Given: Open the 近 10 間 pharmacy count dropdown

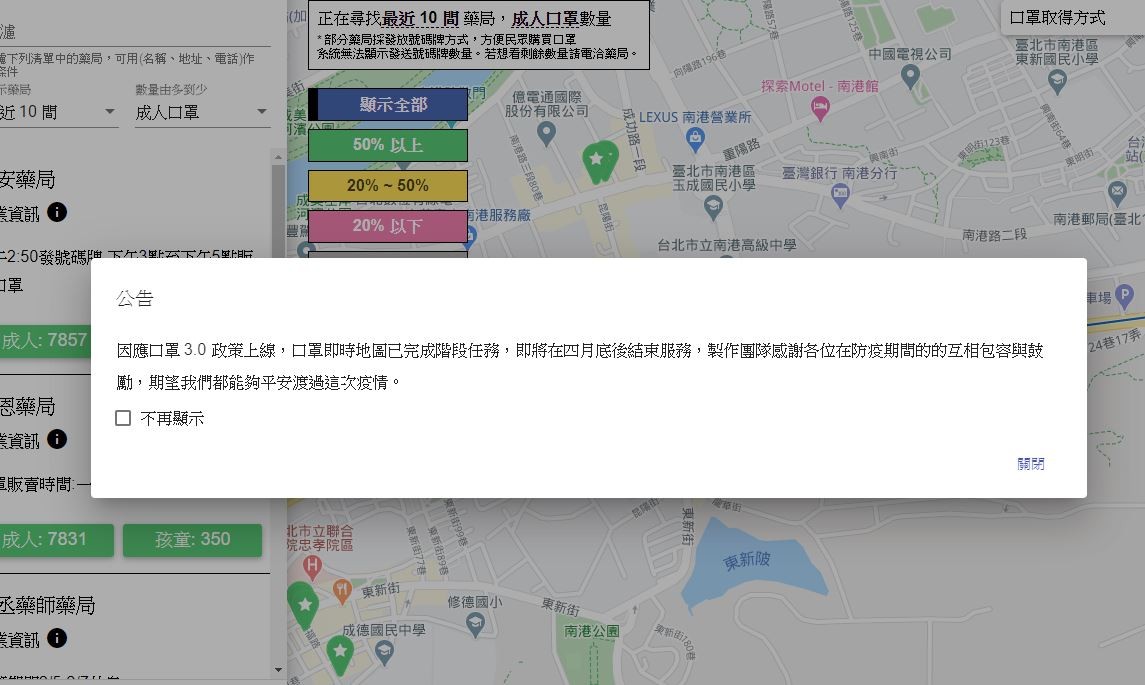Looking at the screenshot, I should click(58, 112).
